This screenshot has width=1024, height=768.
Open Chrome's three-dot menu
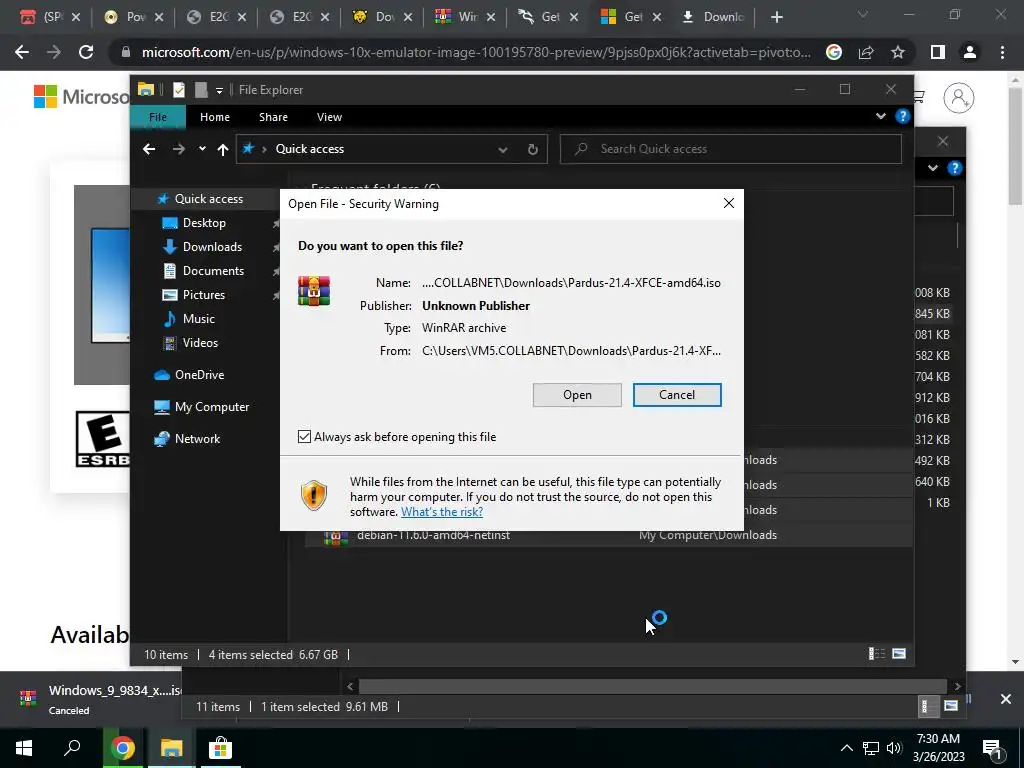(1002, 52)
